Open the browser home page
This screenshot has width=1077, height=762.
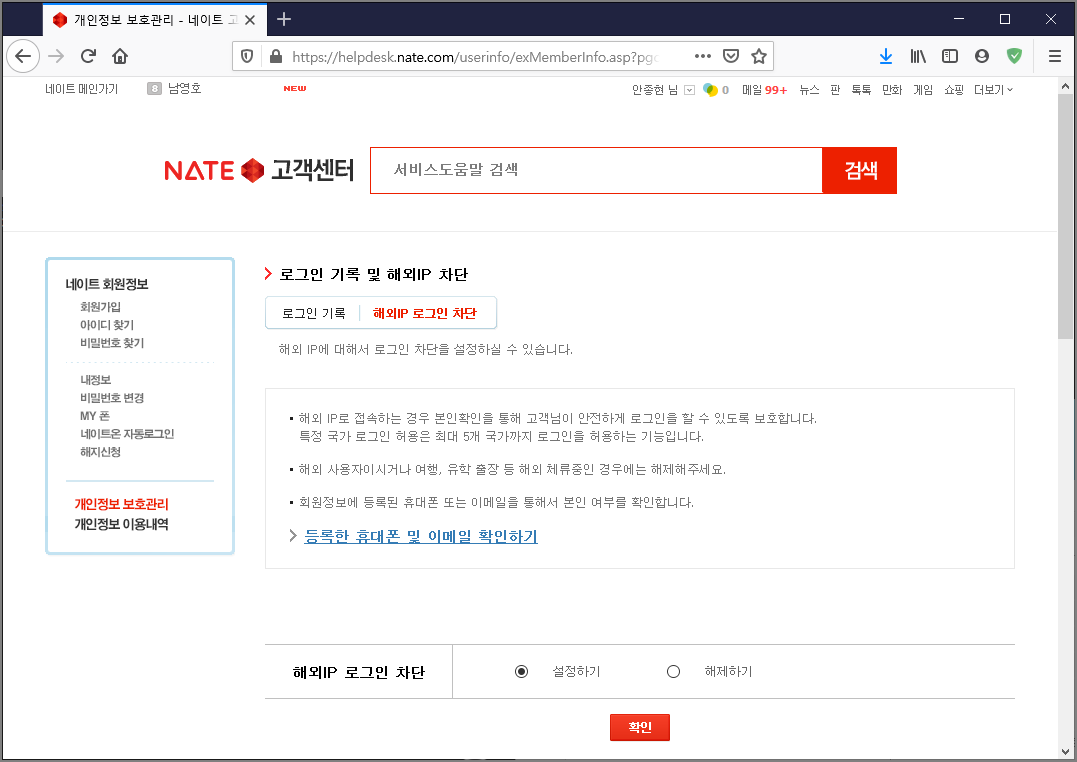pos(120,56)
